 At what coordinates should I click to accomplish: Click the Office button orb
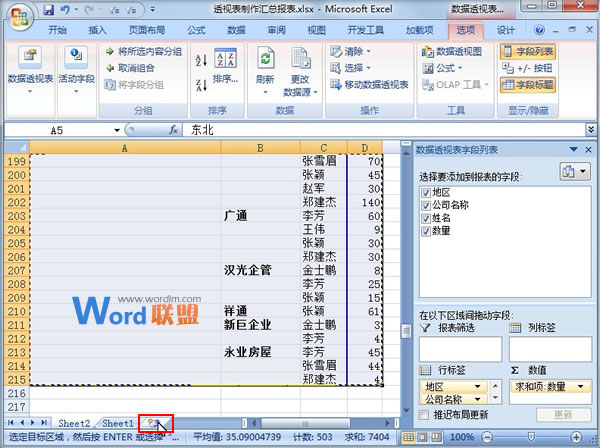tap(19, 18)
